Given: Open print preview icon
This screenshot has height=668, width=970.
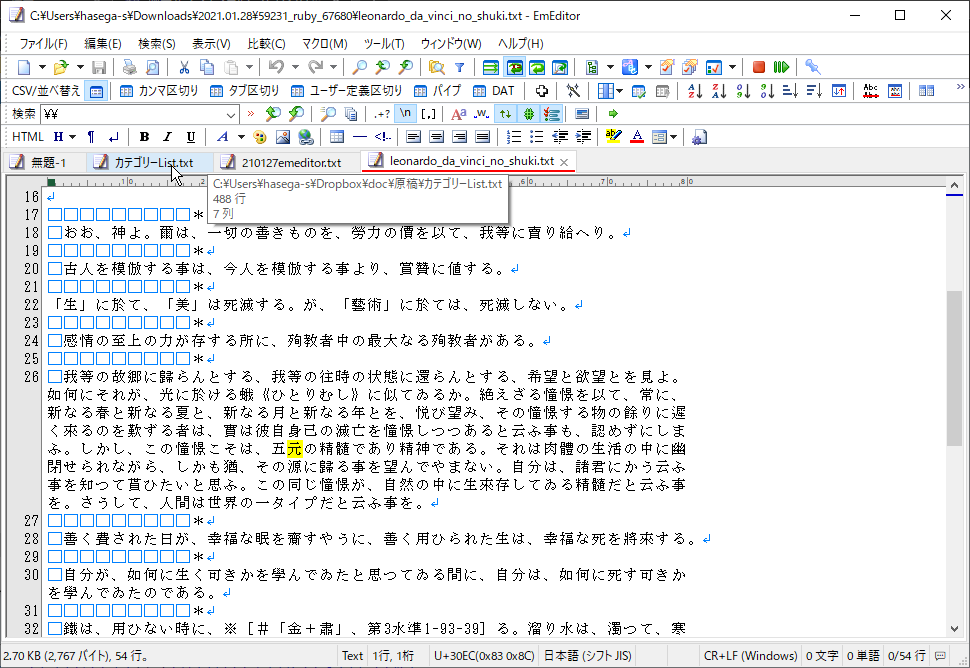Looking at the screenshot, I should click(152, 67).
